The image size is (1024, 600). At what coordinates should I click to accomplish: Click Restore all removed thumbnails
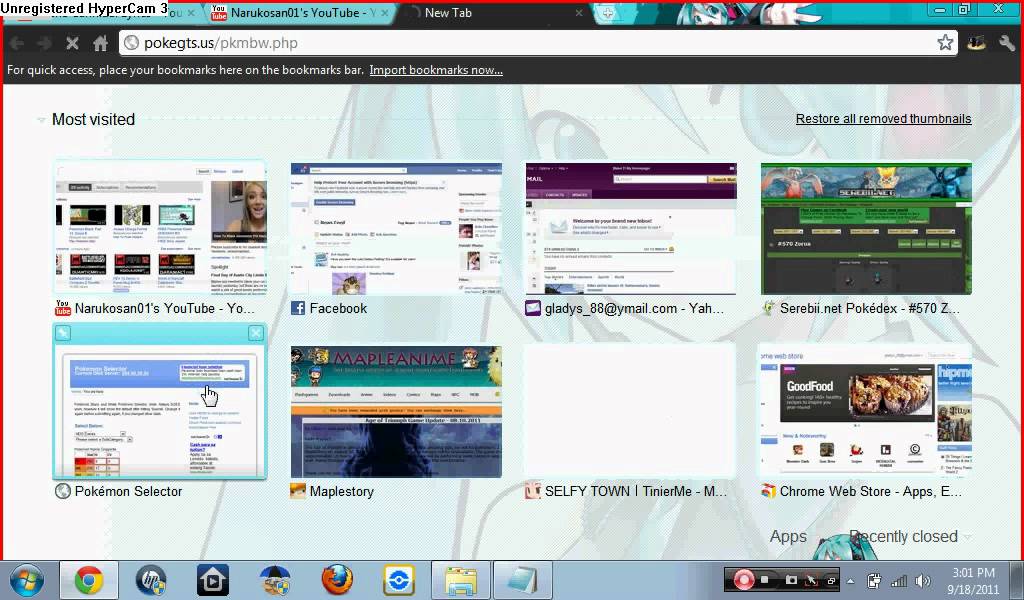883,119
